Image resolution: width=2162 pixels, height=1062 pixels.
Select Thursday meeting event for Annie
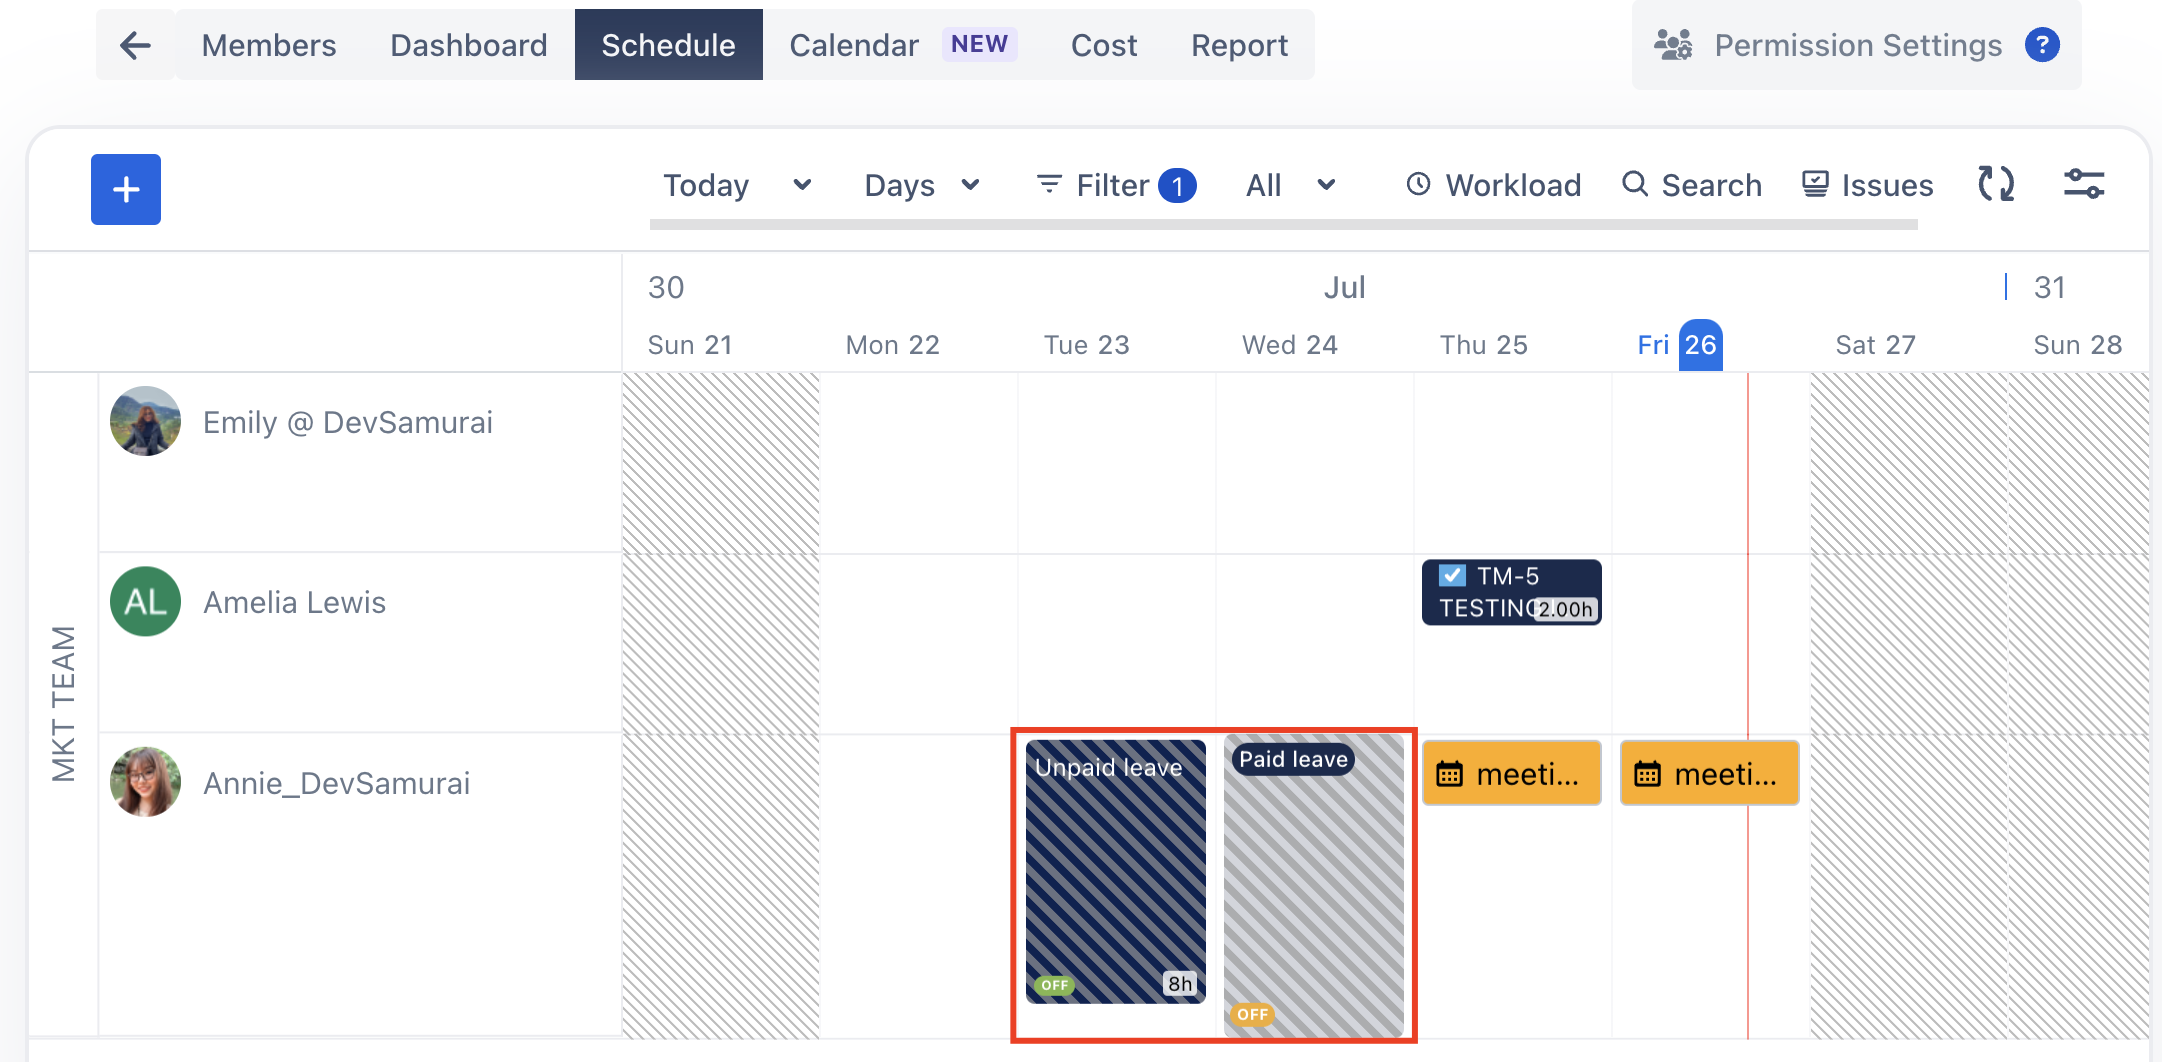(x=1511, y=773)
